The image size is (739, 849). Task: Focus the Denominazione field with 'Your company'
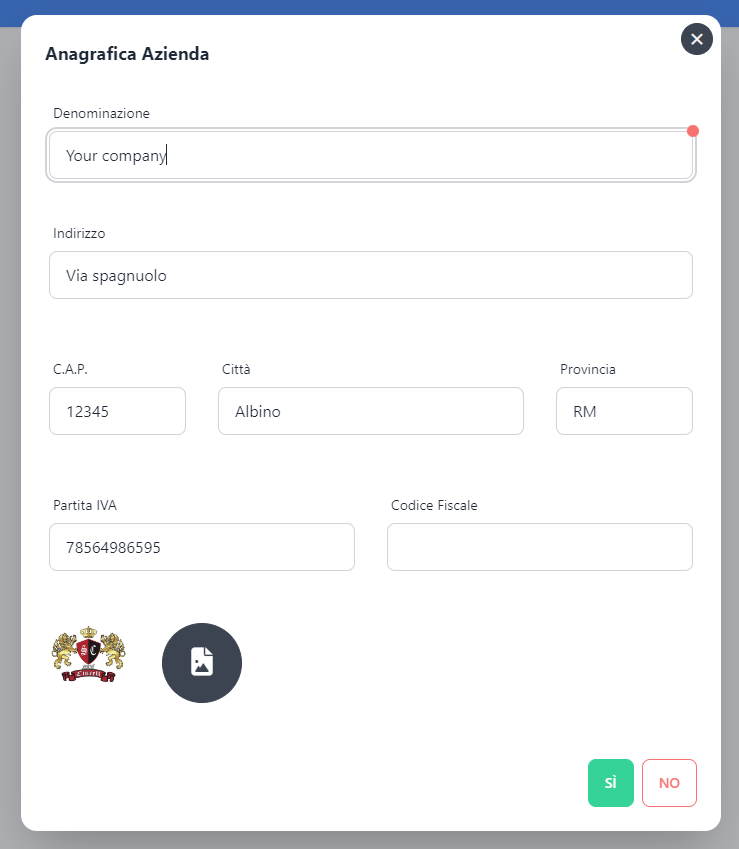370,156
